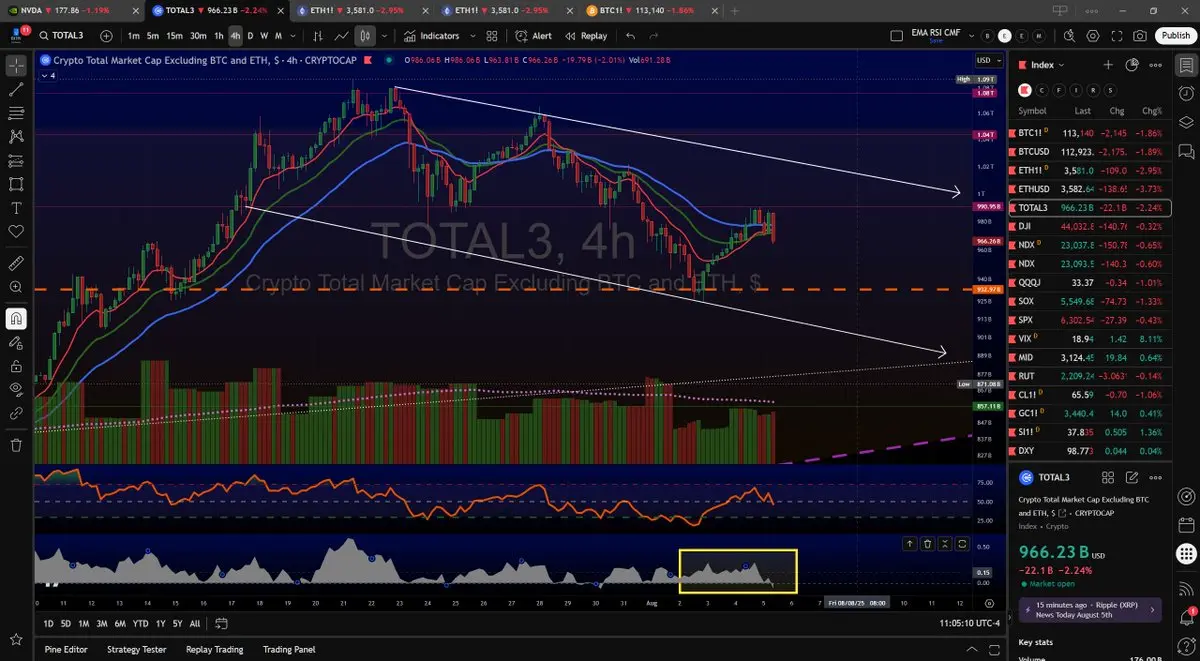1200x661 pixels.
Task: Open the drawings link sync tool
Action: click(16, 412)
